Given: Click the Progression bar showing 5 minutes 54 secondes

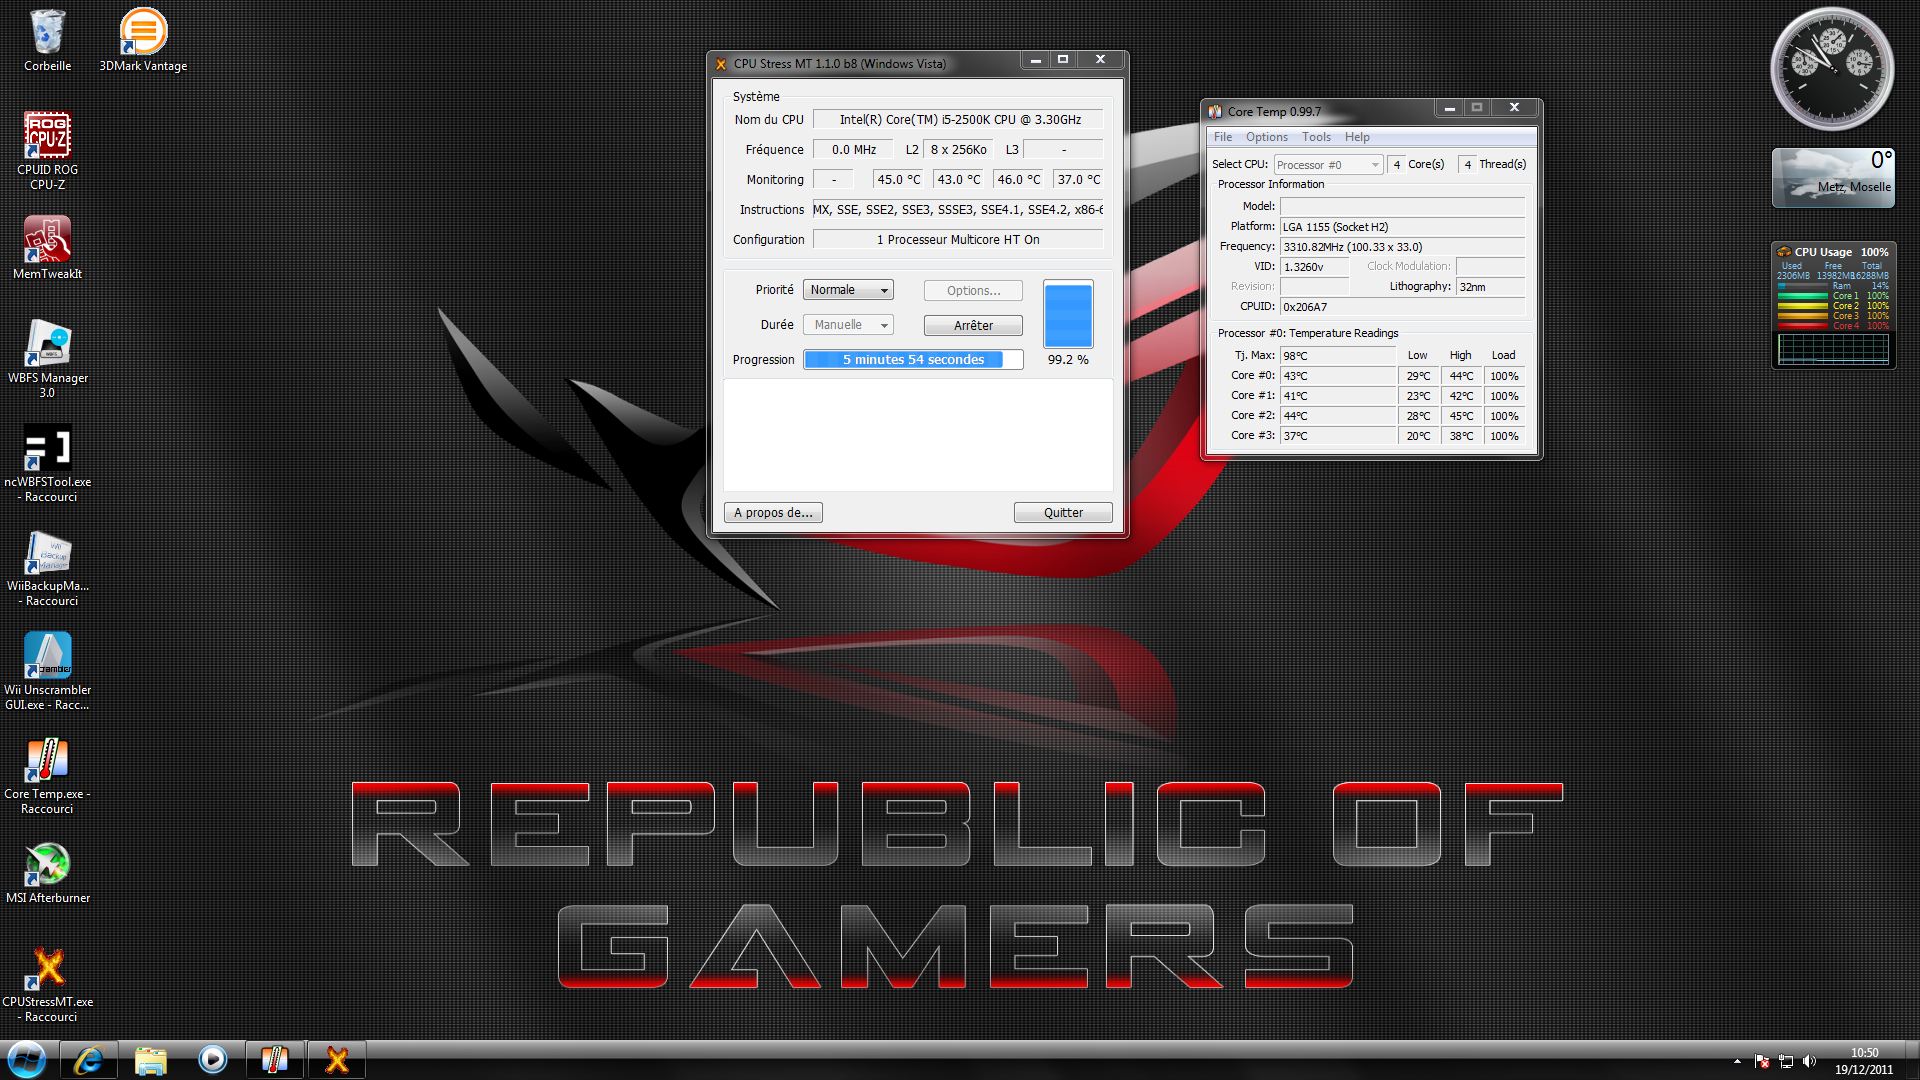Looking at the screenshot, I should coord(913,360).
